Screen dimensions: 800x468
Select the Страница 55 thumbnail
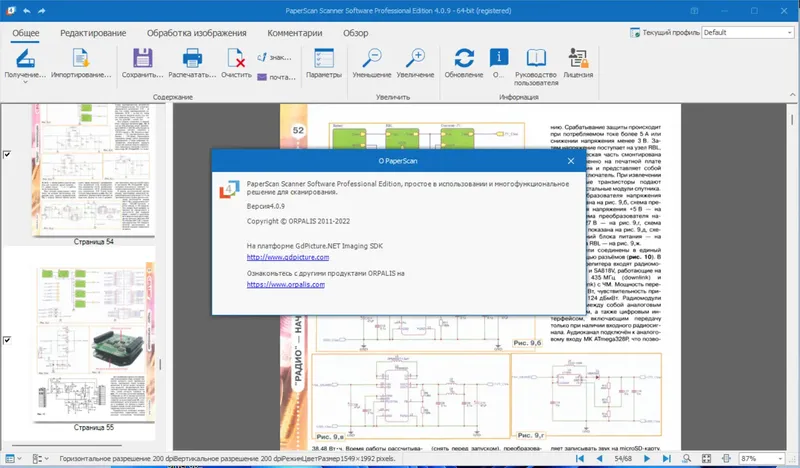point(93,342)
